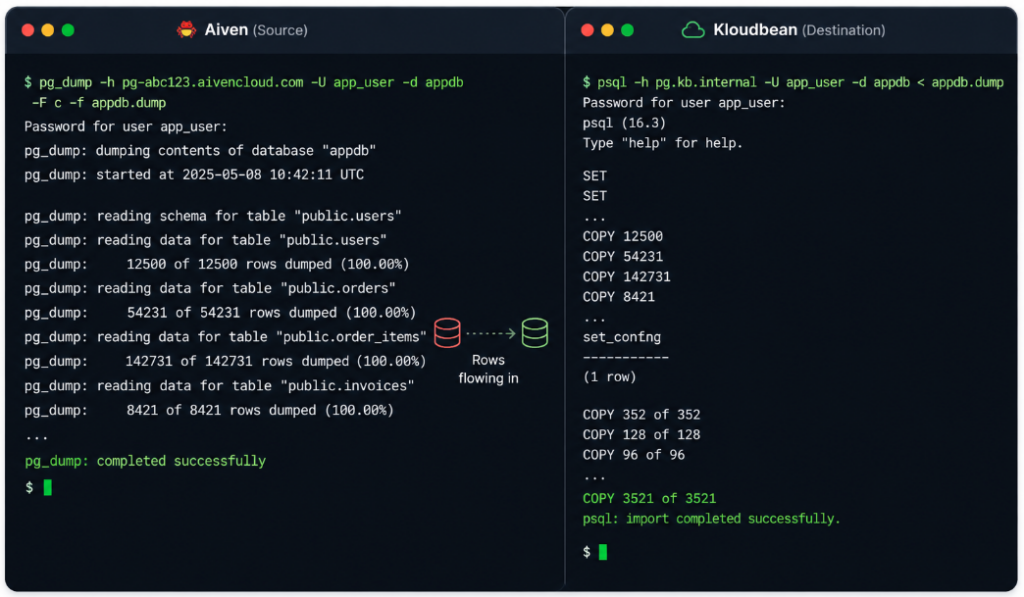Minimize the Aiven source terminal window

(48, 30)
